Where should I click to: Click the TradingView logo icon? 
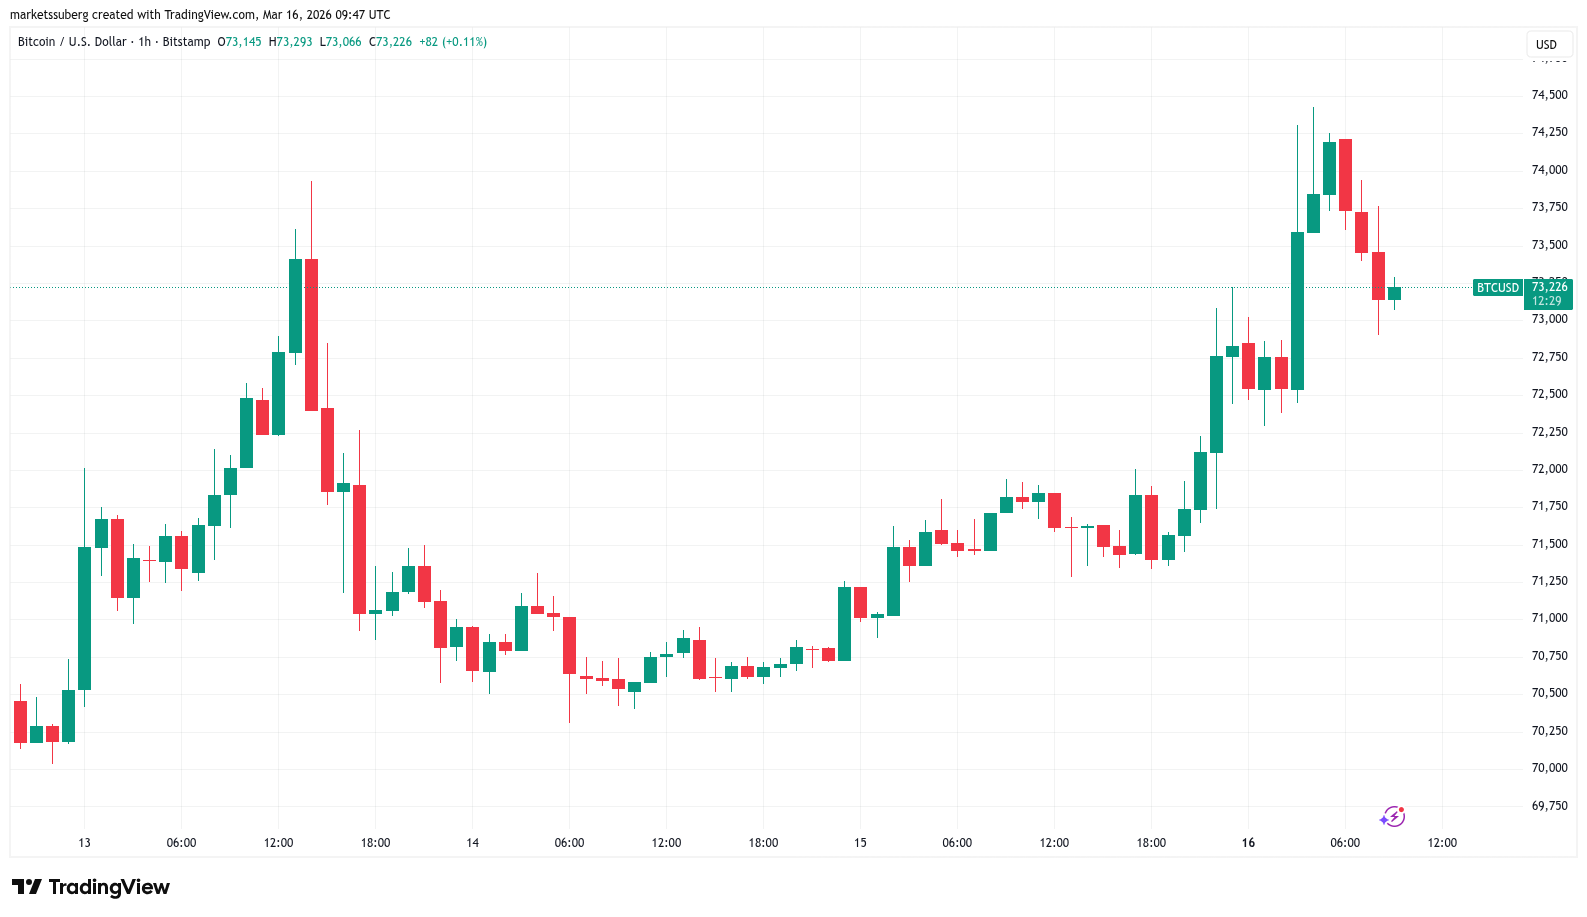27,887
